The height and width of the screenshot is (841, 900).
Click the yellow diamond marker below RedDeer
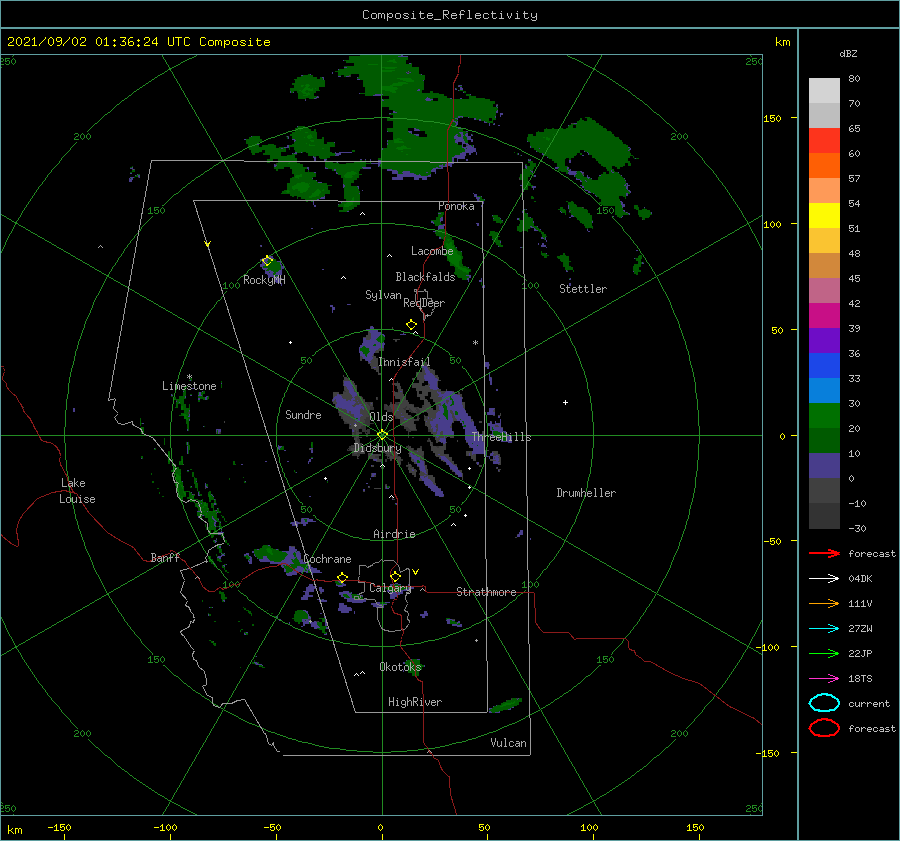(x=411, y=325)
